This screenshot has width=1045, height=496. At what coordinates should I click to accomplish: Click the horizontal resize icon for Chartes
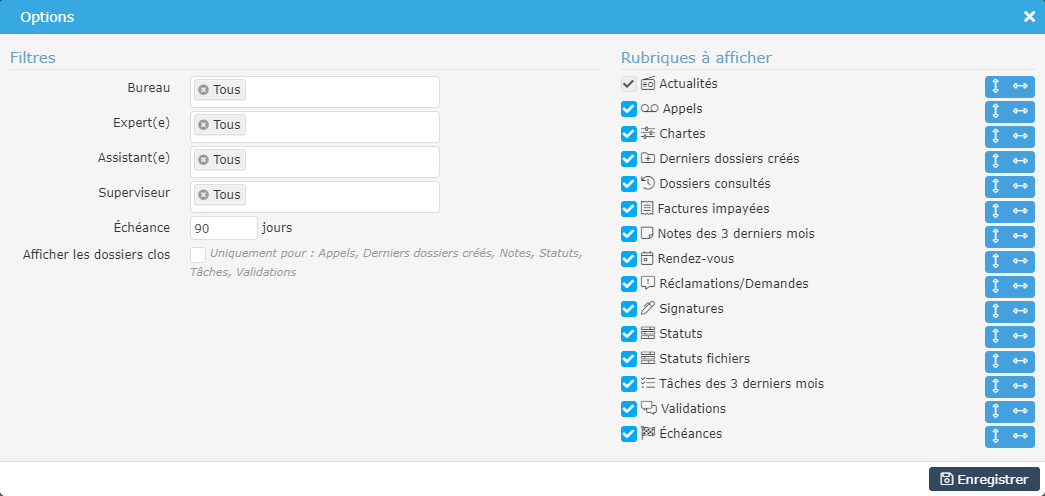1020,136
